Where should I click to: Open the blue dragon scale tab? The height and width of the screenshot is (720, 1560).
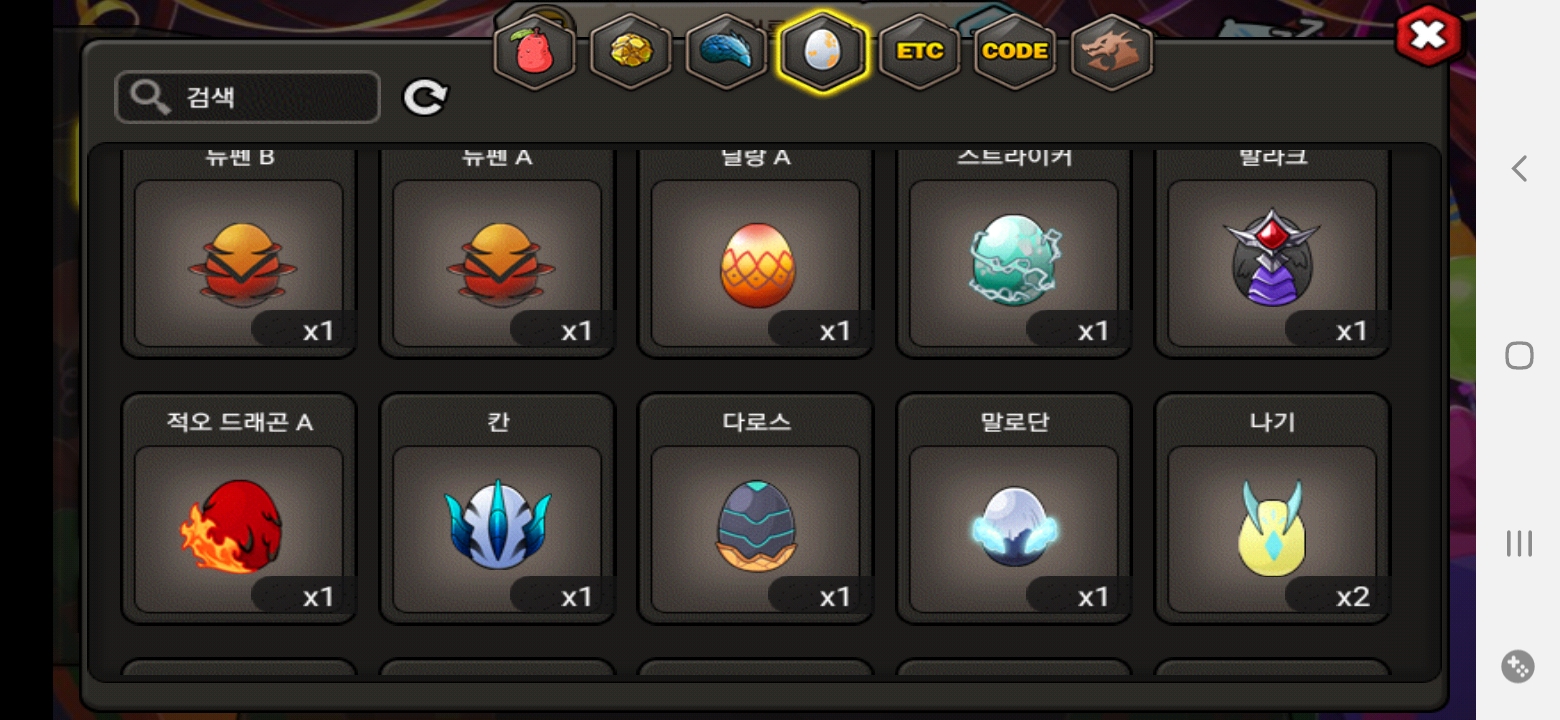[727, 52]
